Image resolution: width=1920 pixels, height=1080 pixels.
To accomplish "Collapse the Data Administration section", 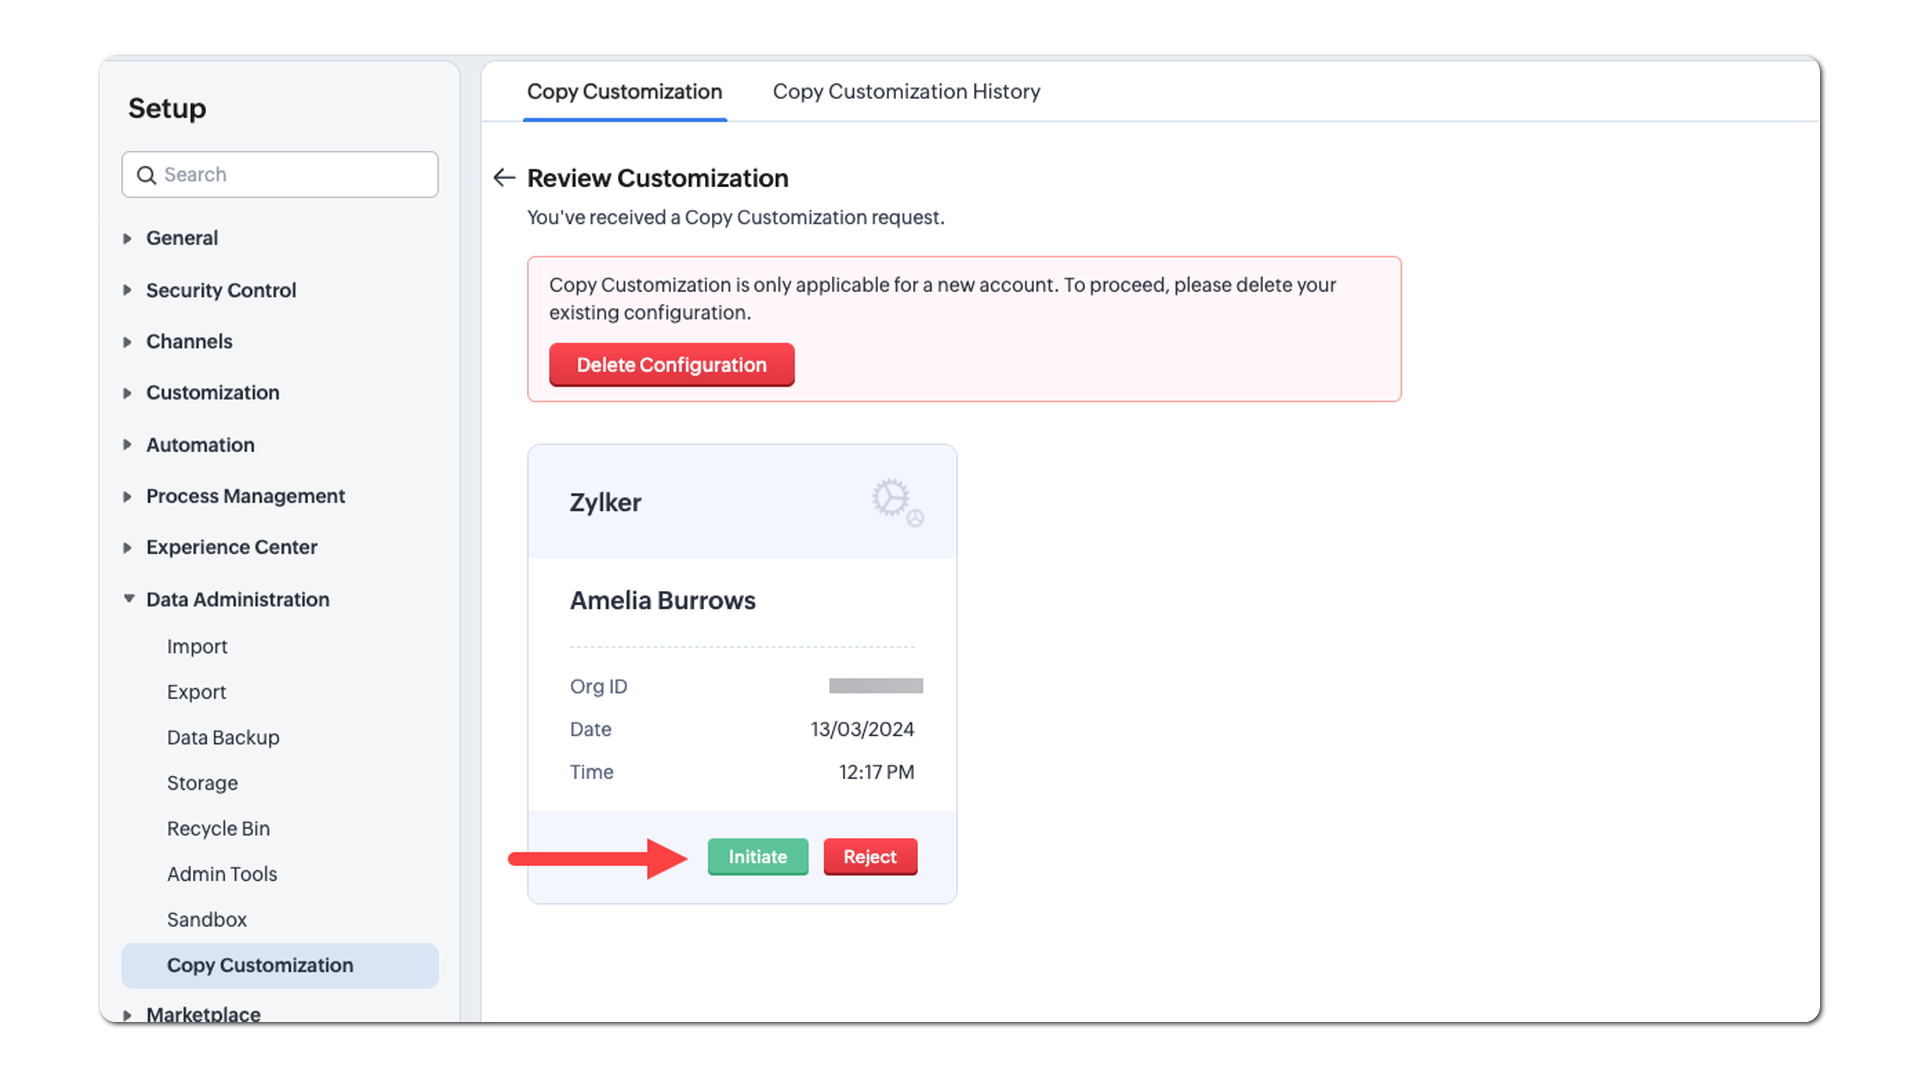I will click(129, 599).
